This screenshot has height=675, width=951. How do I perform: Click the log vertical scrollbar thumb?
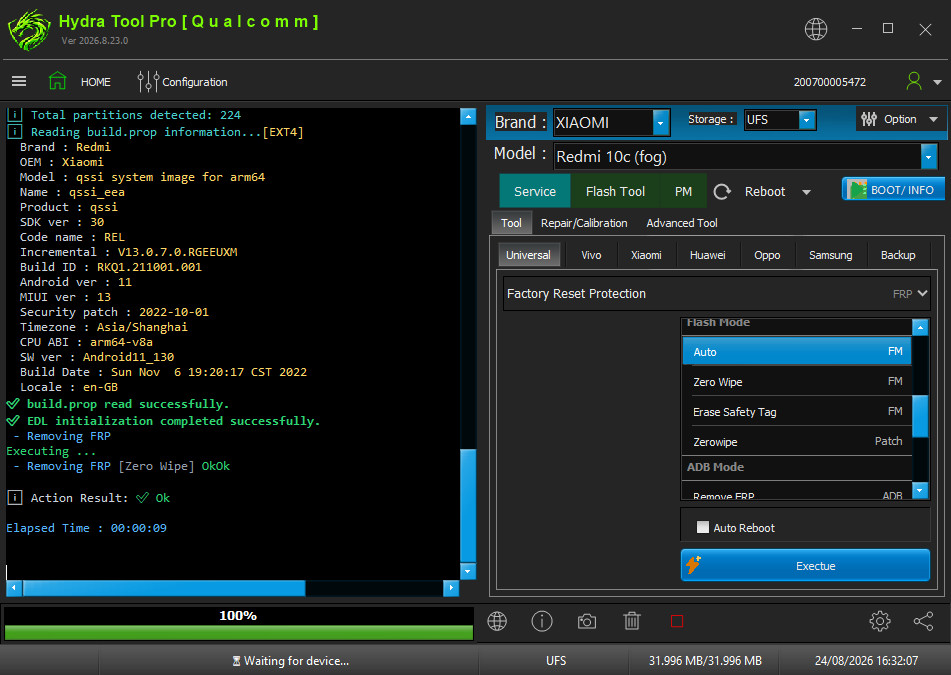tap(468, 505)
